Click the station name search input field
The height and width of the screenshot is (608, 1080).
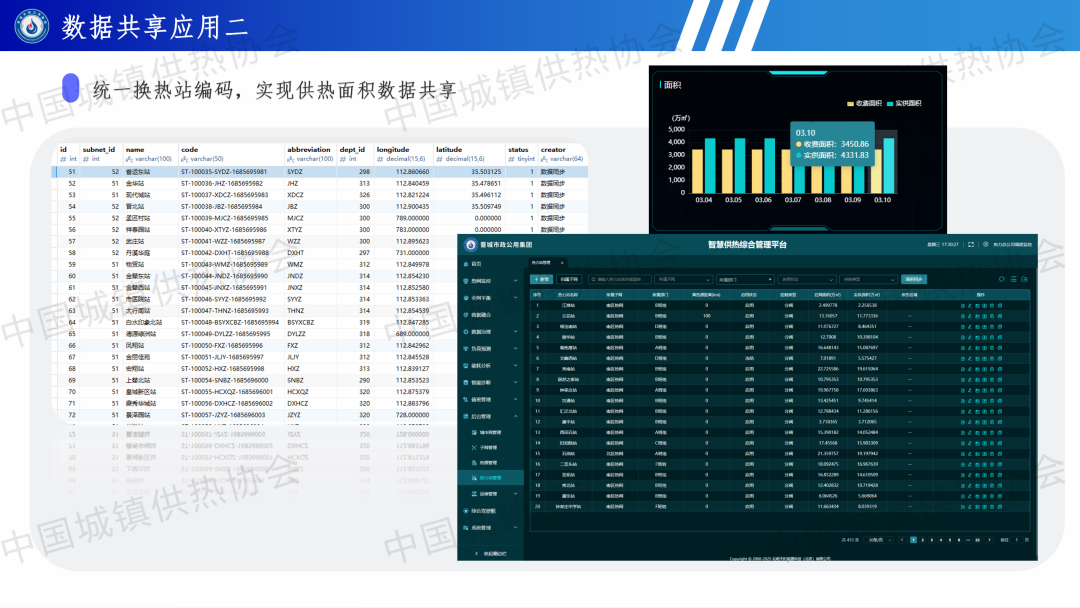620,280
